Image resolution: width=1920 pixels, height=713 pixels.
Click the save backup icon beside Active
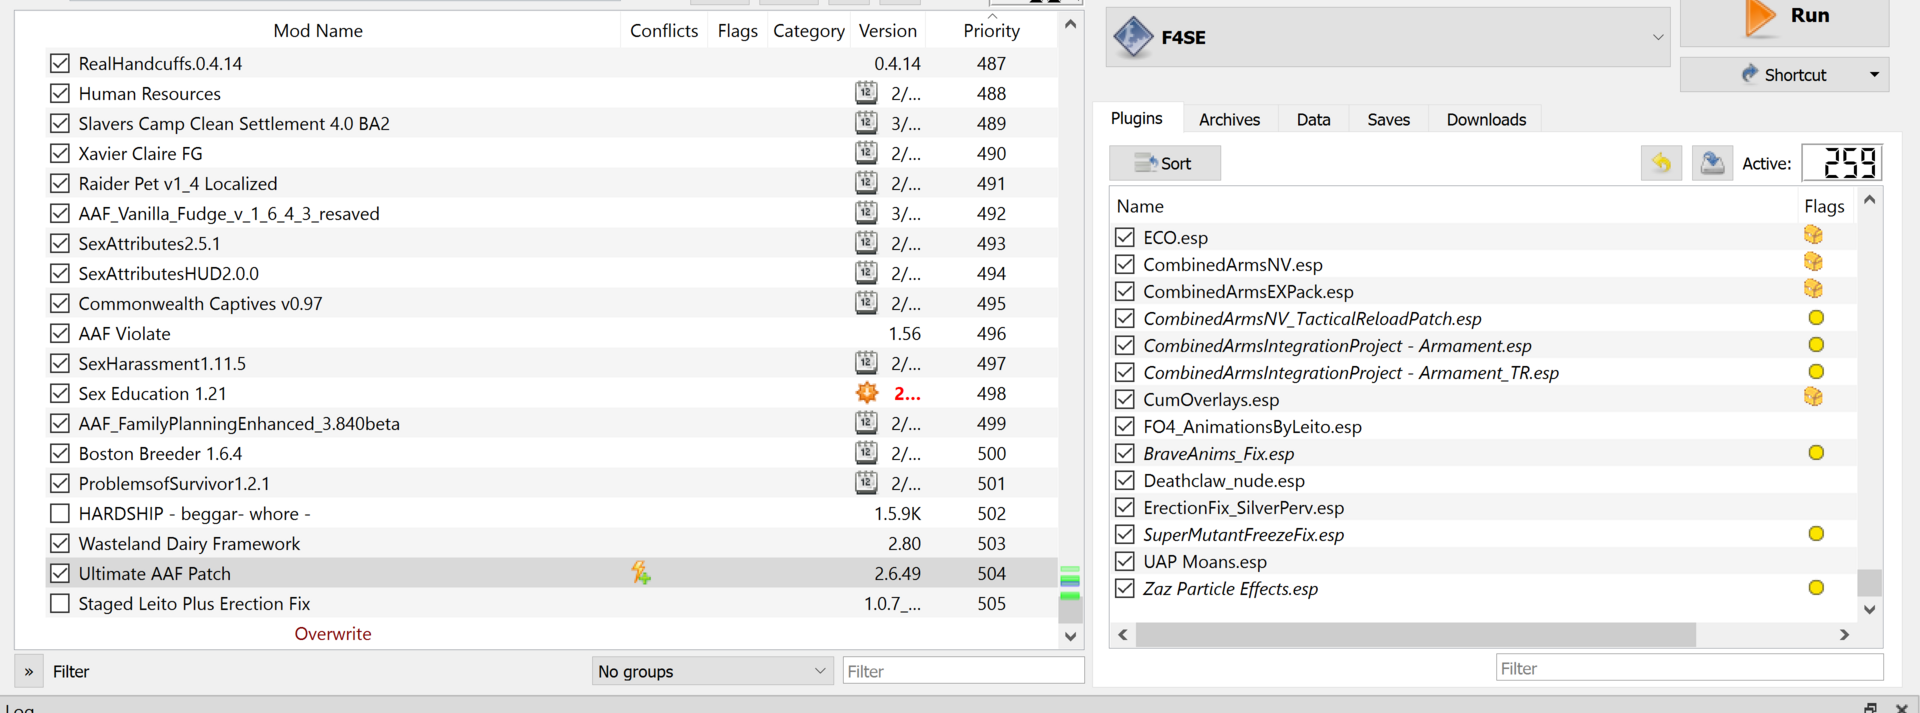1712,163
